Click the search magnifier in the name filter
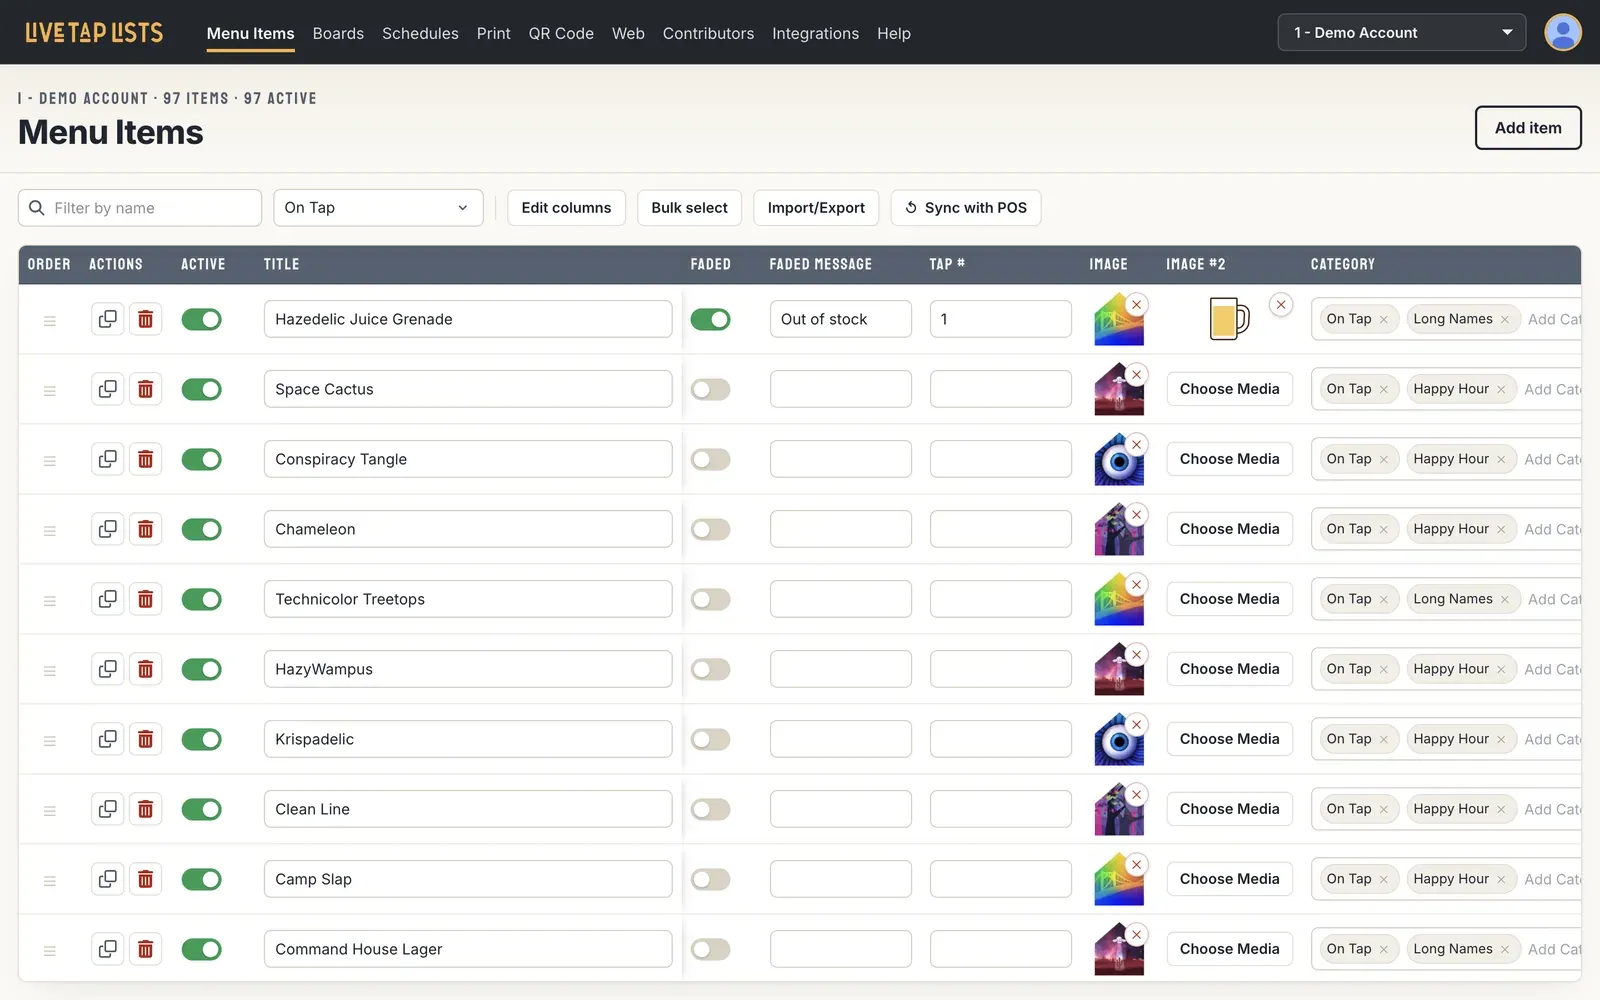The width and height of the screenshot is (1600, 1000). point(37,208)
